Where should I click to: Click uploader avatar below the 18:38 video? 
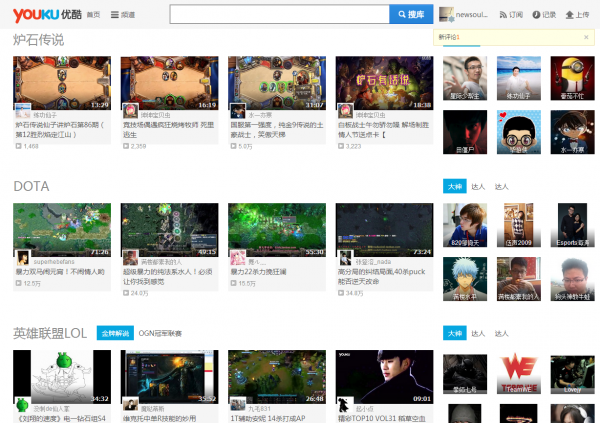point(345,111)
